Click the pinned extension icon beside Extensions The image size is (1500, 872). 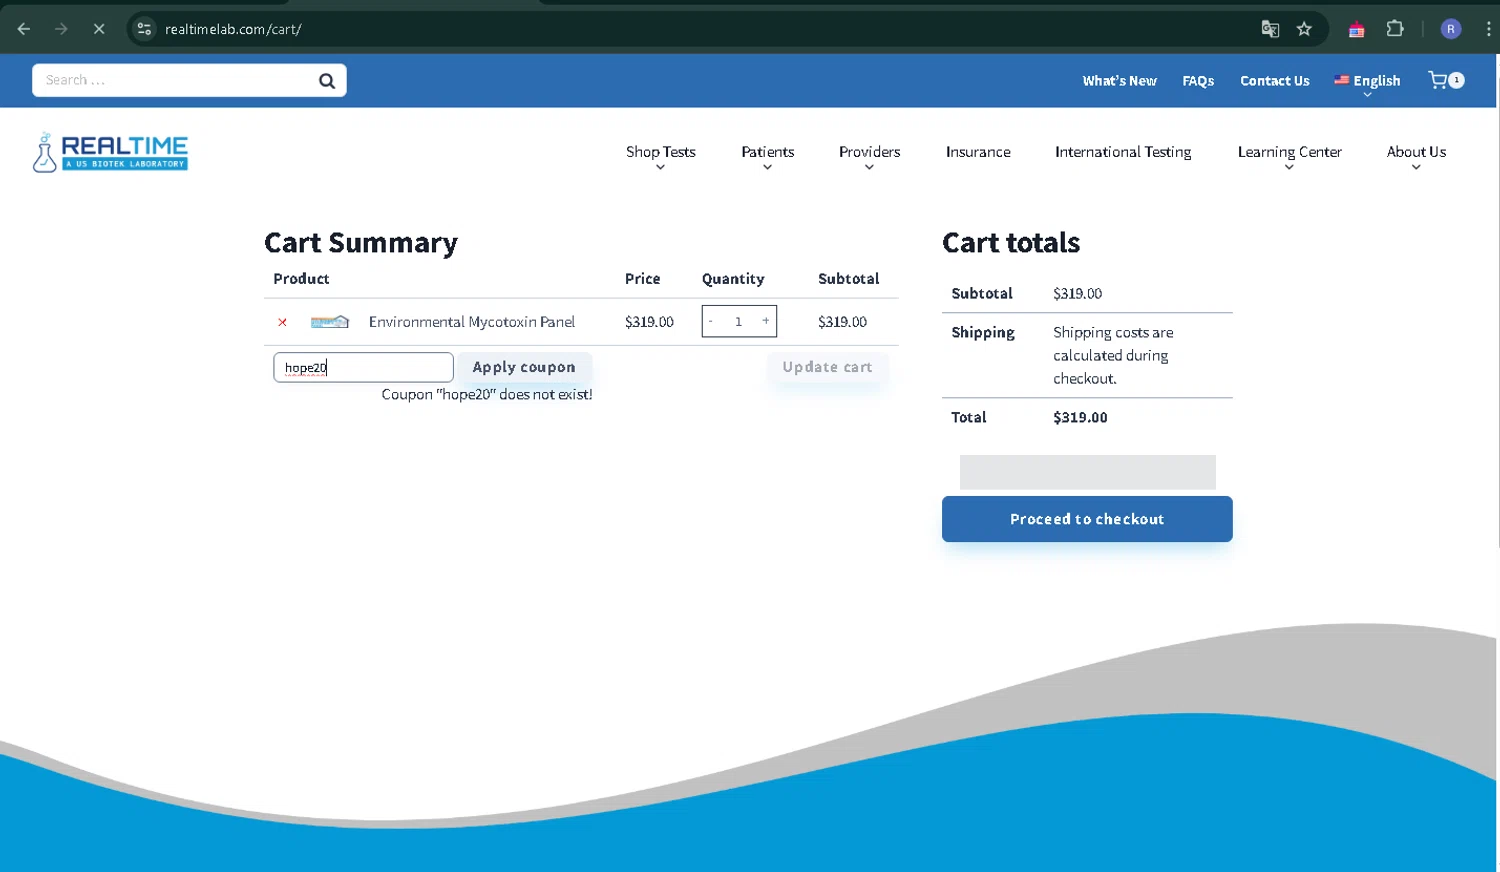click(1356, 29)
